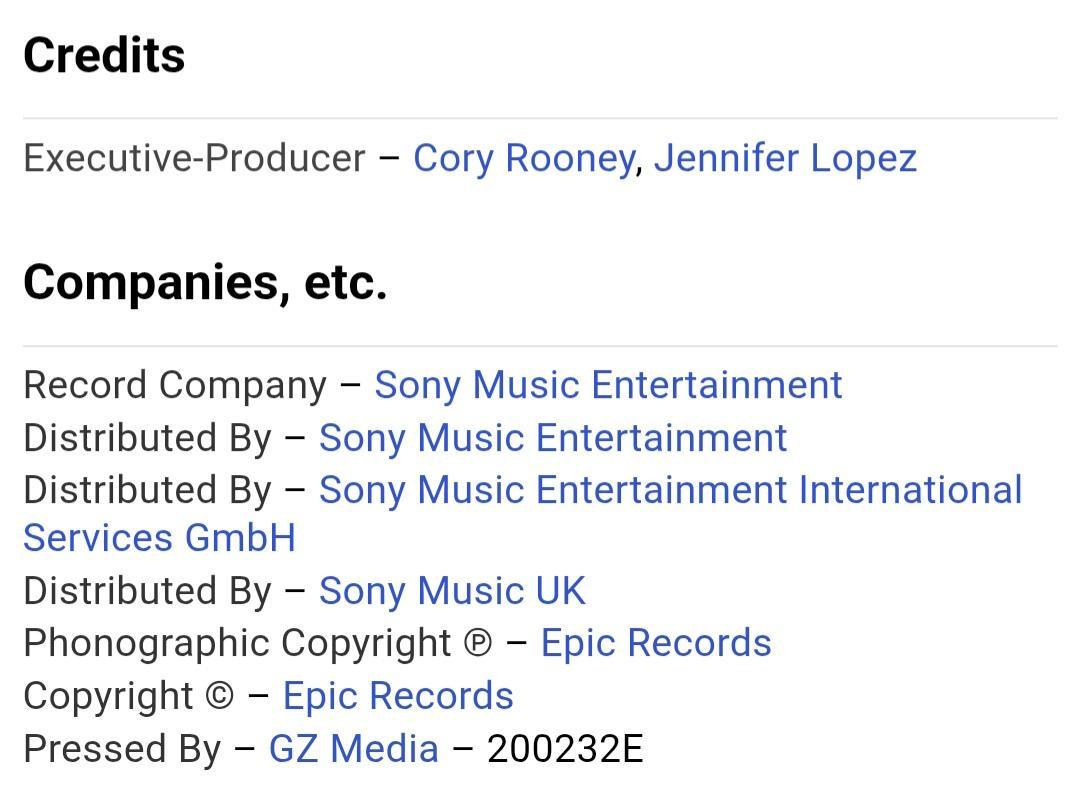The width and height of the screenshot is (1080, 809).
Task: Click the Copyright © label text
Action: [x=128, y=696]
